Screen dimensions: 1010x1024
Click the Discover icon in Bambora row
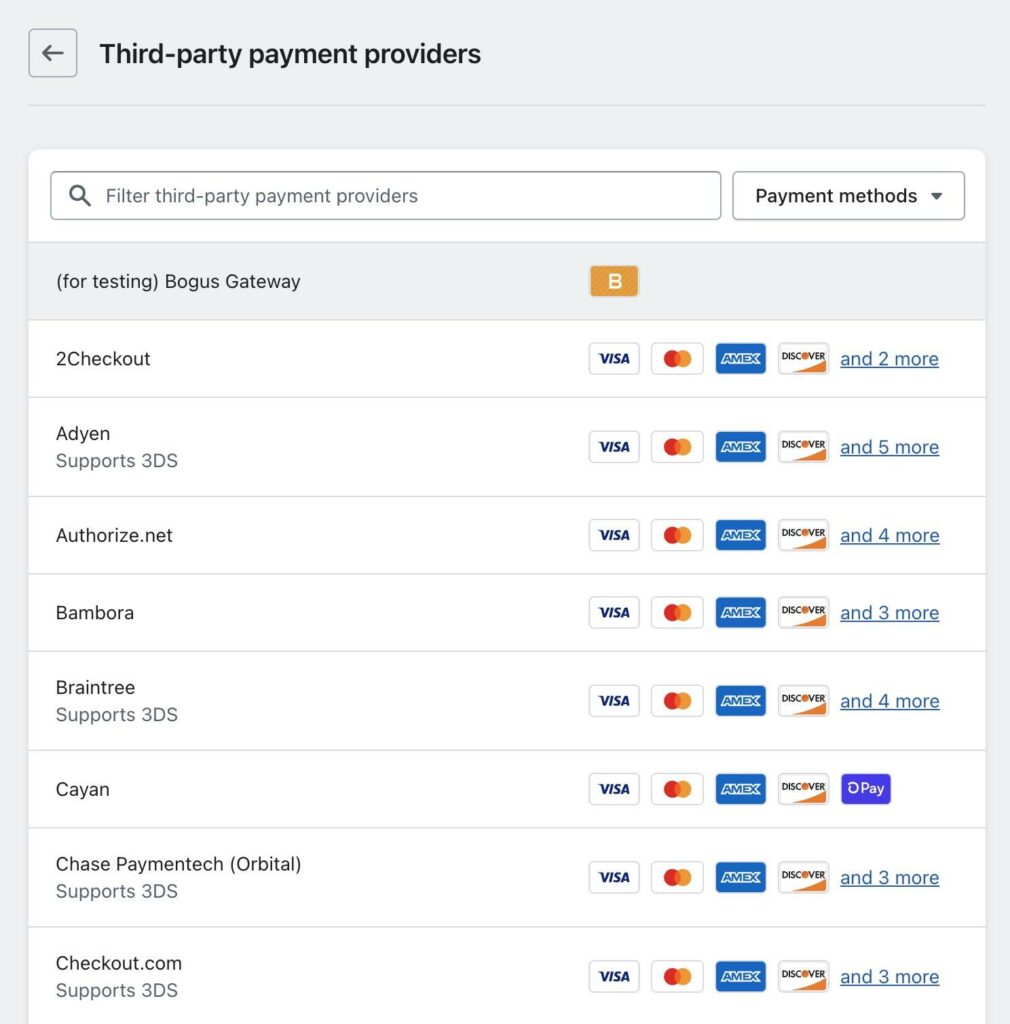tap(803, 612)
